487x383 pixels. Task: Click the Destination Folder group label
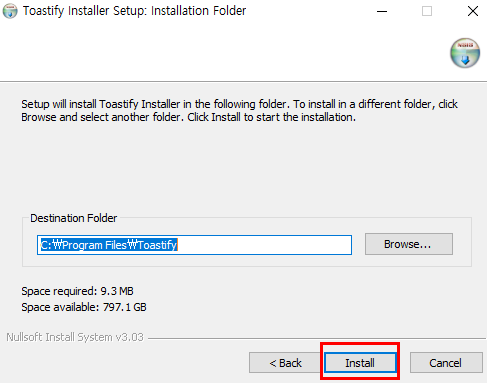coord(74,218)
